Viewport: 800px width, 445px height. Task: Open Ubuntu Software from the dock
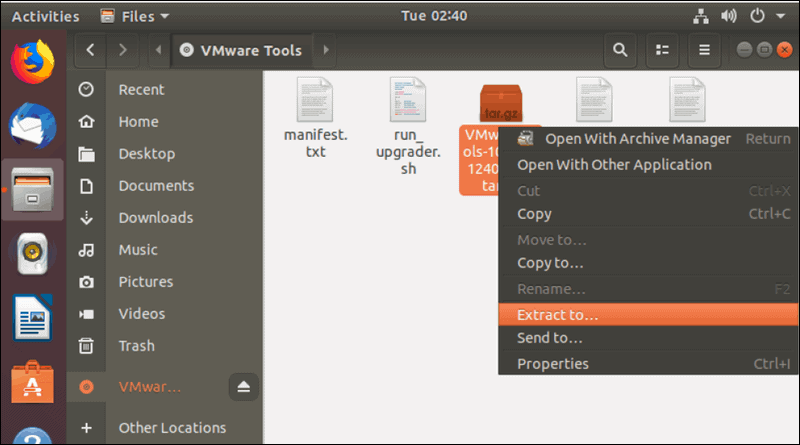[33, 382]
